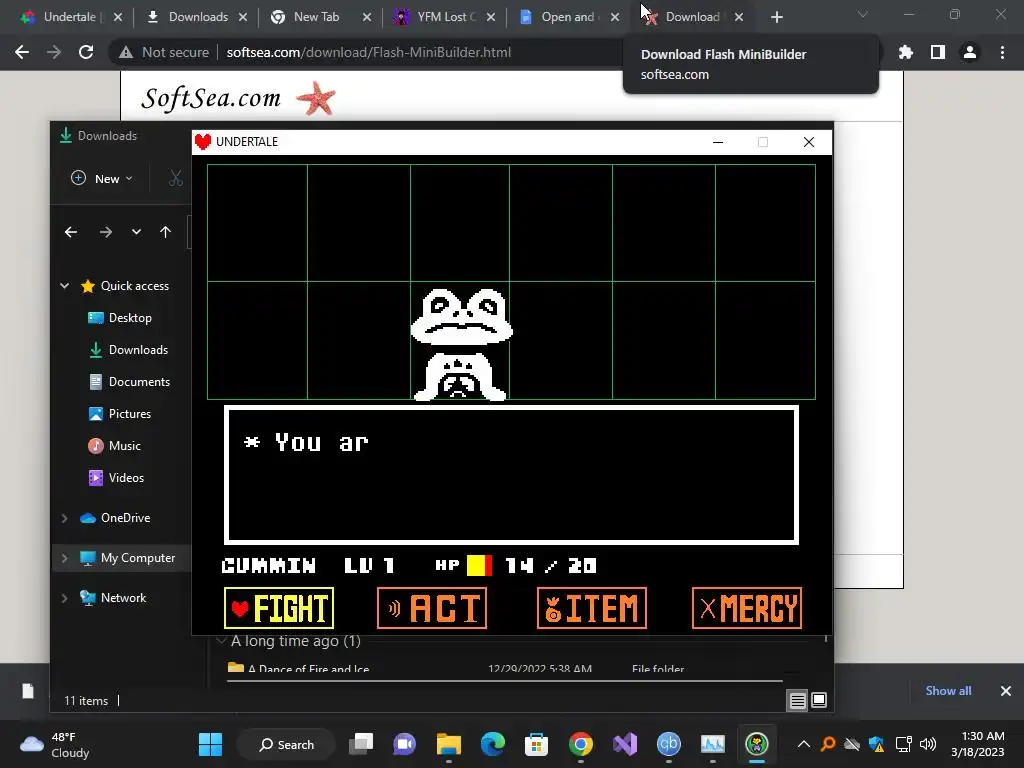
Task: Open Task View on the taskbar
Action: [360, 744]
